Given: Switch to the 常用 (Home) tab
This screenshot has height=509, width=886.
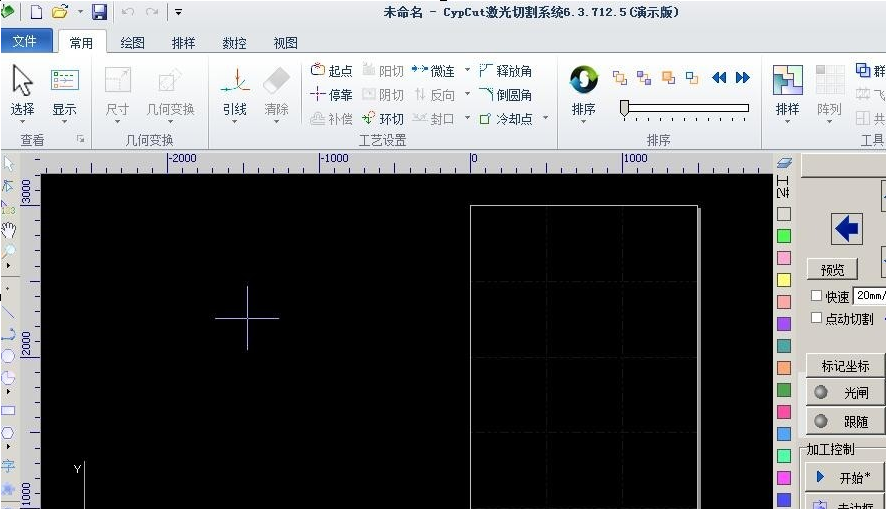Looking at the screenshot, I should (x=81, y=42).
